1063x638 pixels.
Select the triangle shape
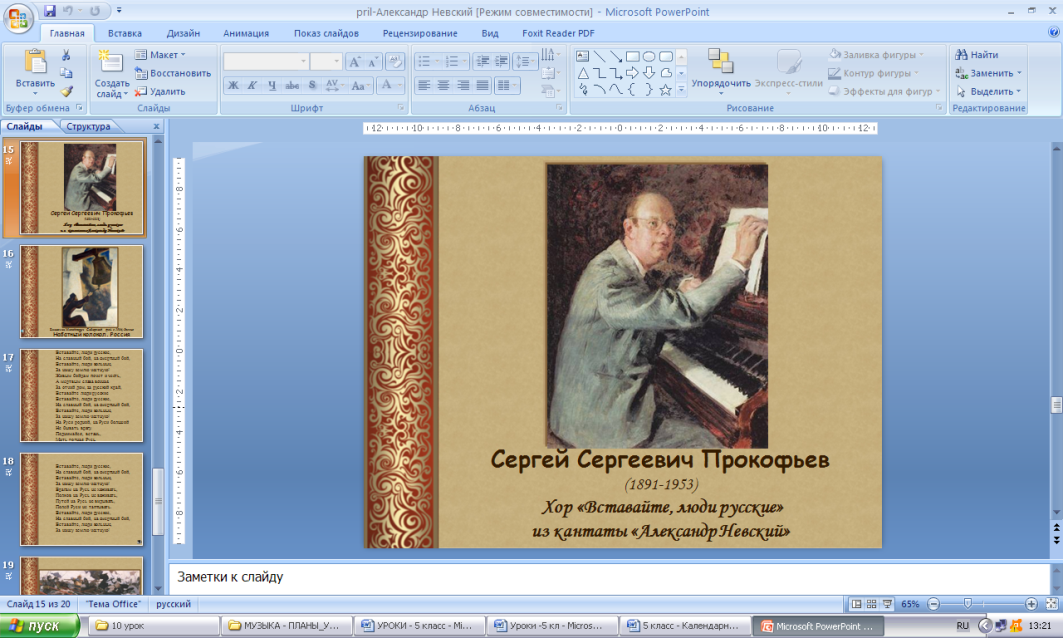tap(582, 73)
